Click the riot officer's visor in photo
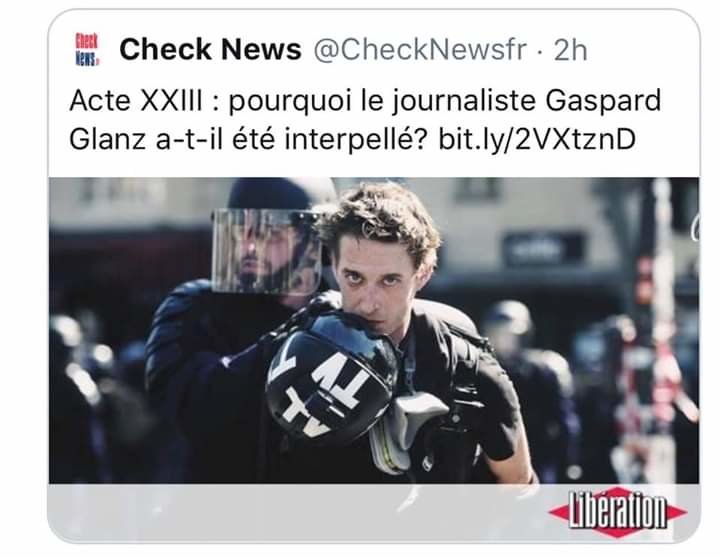The image size is (720, 558). pyautogui.click(x=266, y=251)
